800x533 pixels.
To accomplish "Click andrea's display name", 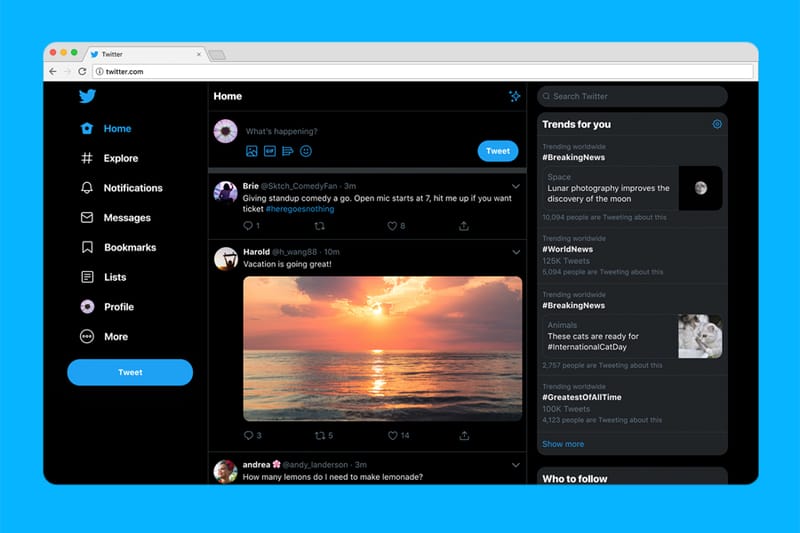I will 256,465.
